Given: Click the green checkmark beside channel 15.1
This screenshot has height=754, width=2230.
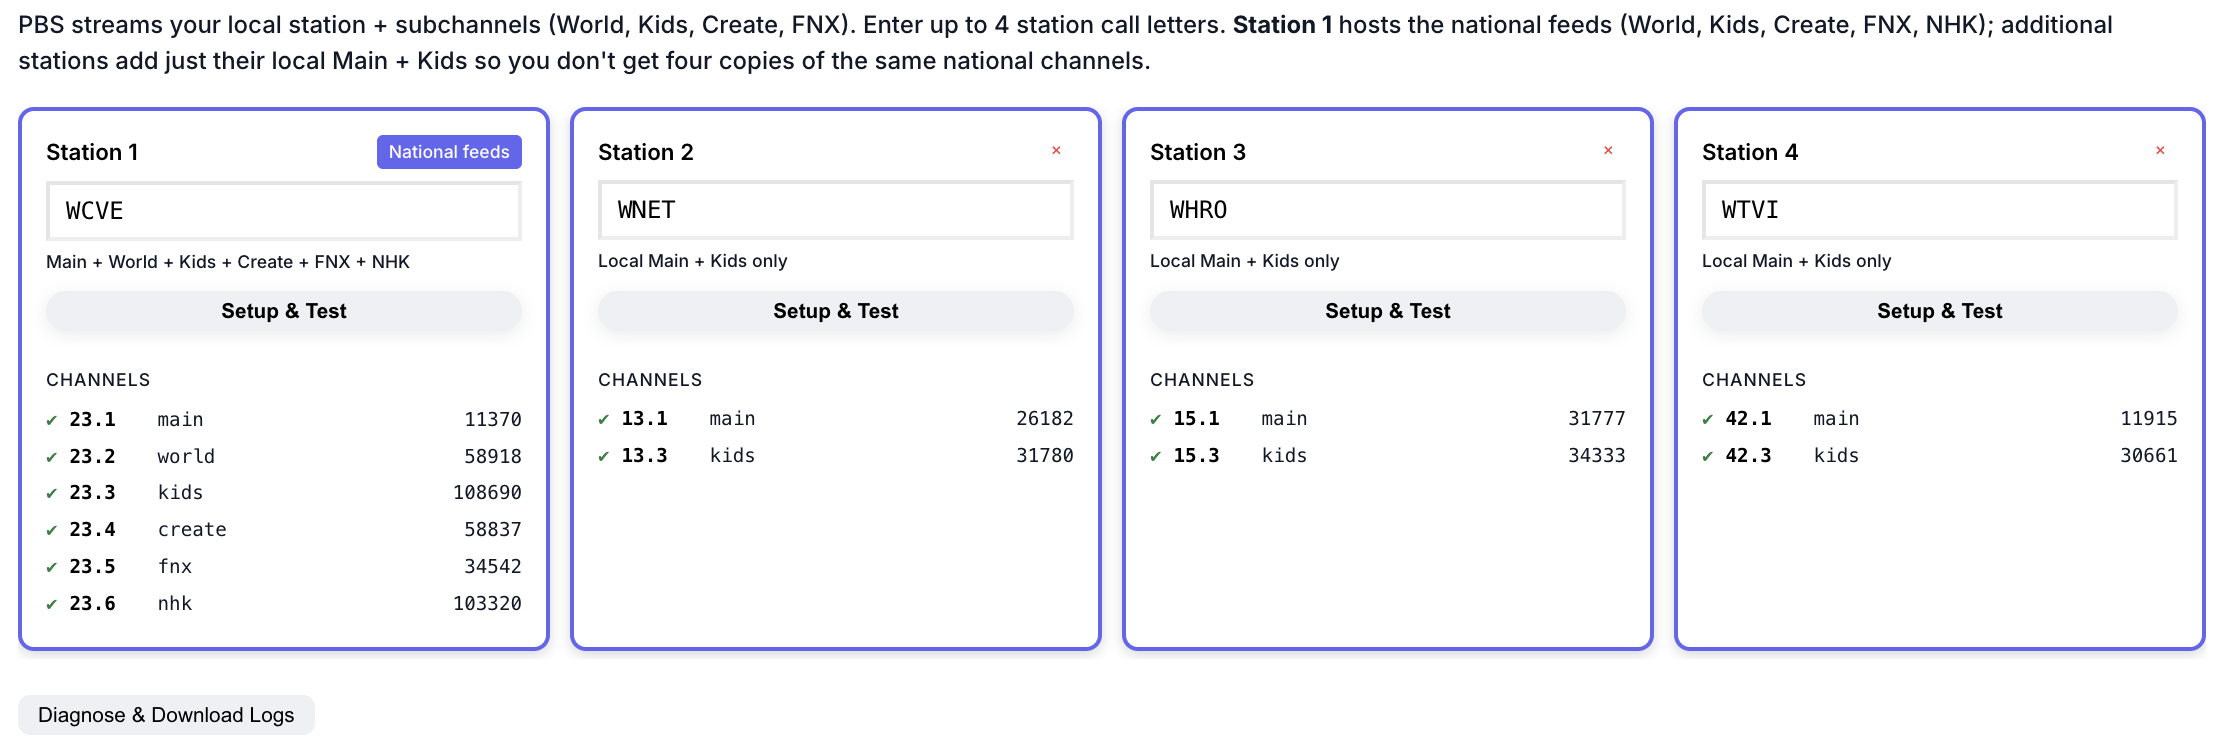Looking at the screenshot, I should tap(1156, 419).
